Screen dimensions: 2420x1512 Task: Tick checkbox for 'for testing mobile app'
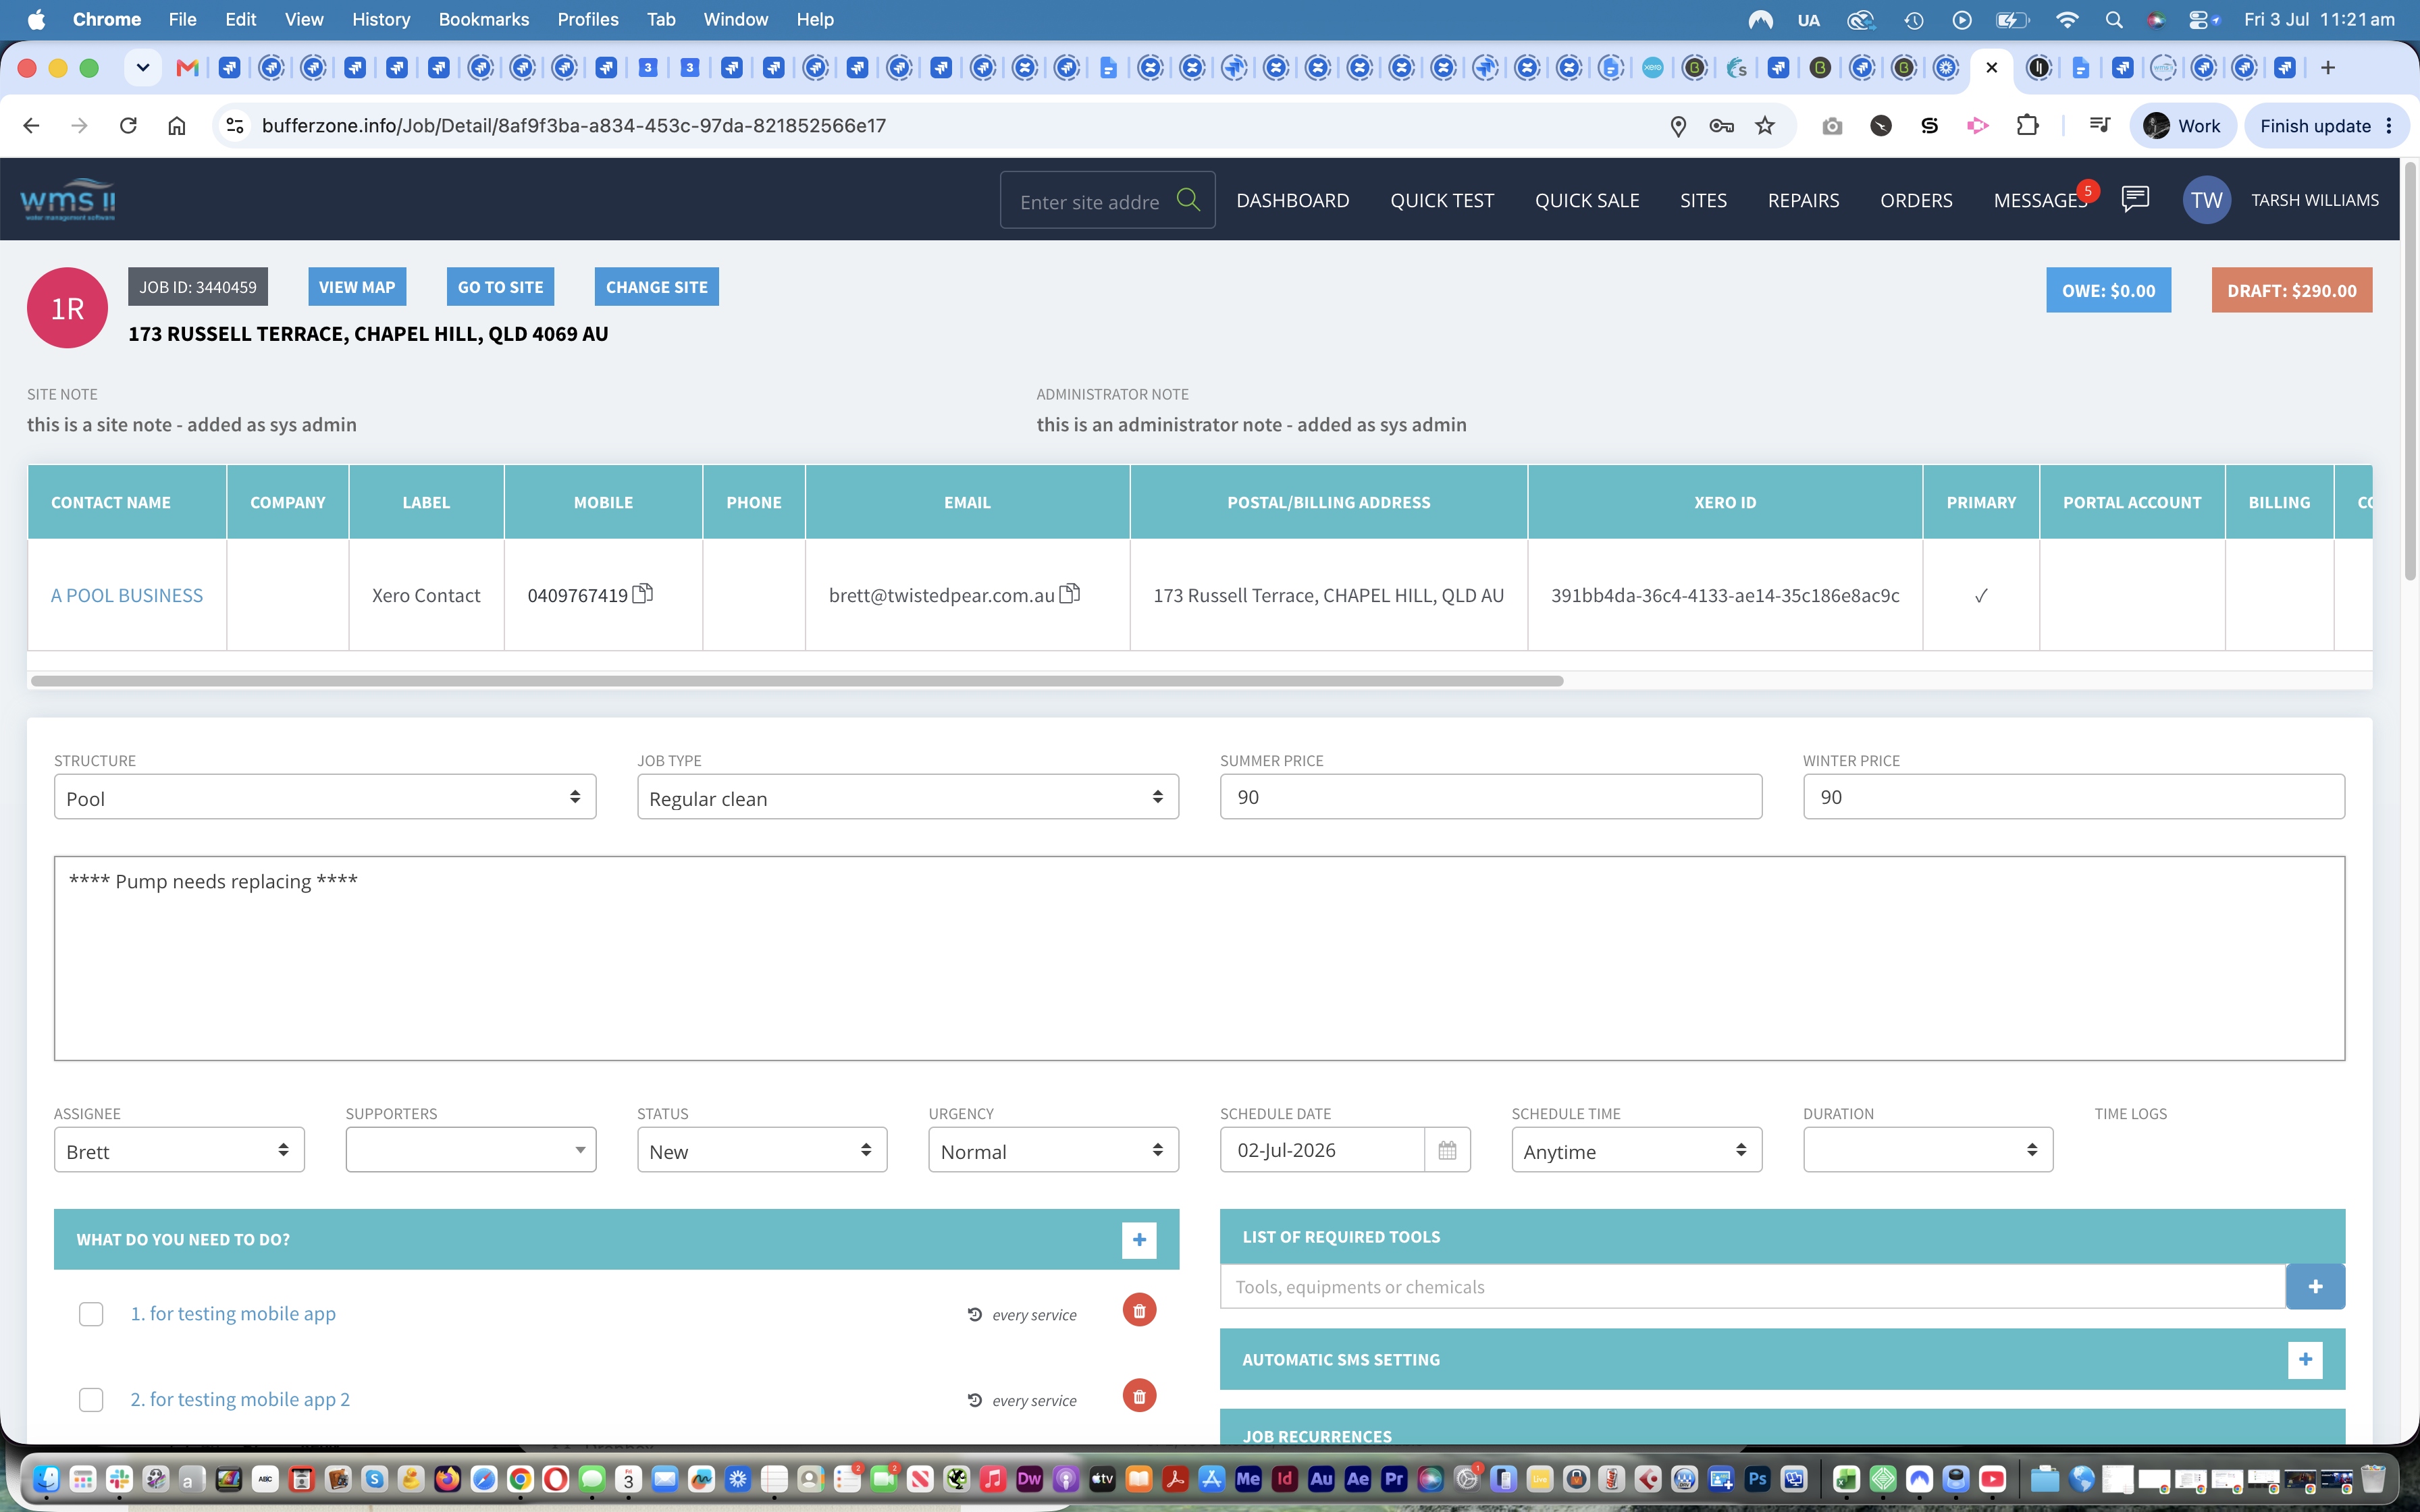[91, 1314]
